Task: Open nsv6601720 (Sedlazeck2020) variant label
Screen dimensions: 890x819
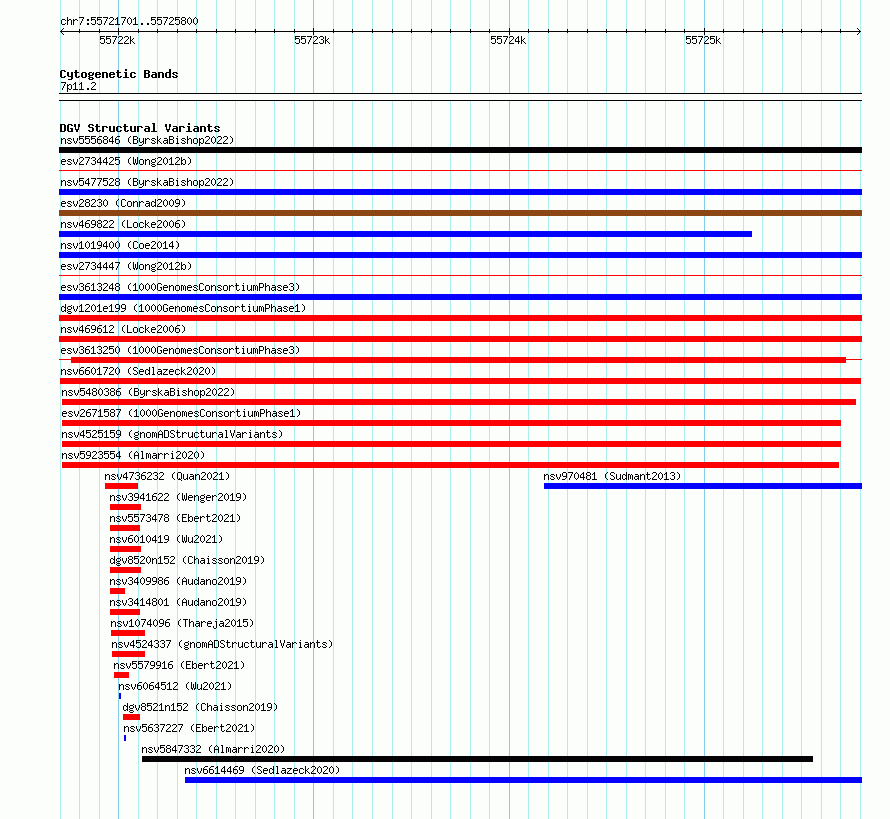Action: (x=138, y=371)
